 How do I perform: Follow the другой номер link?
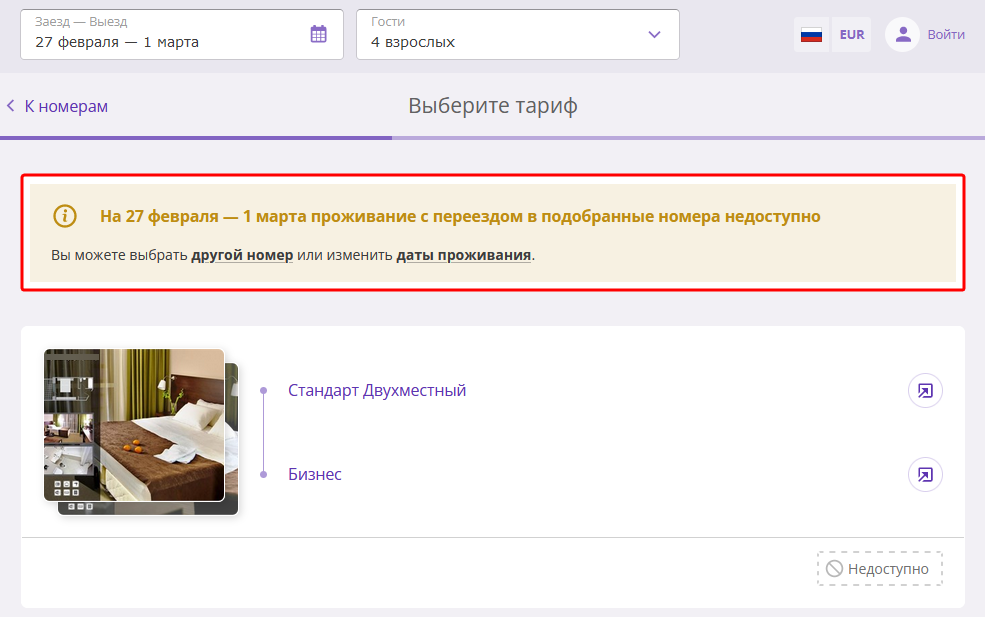click(x=242, y=255)
